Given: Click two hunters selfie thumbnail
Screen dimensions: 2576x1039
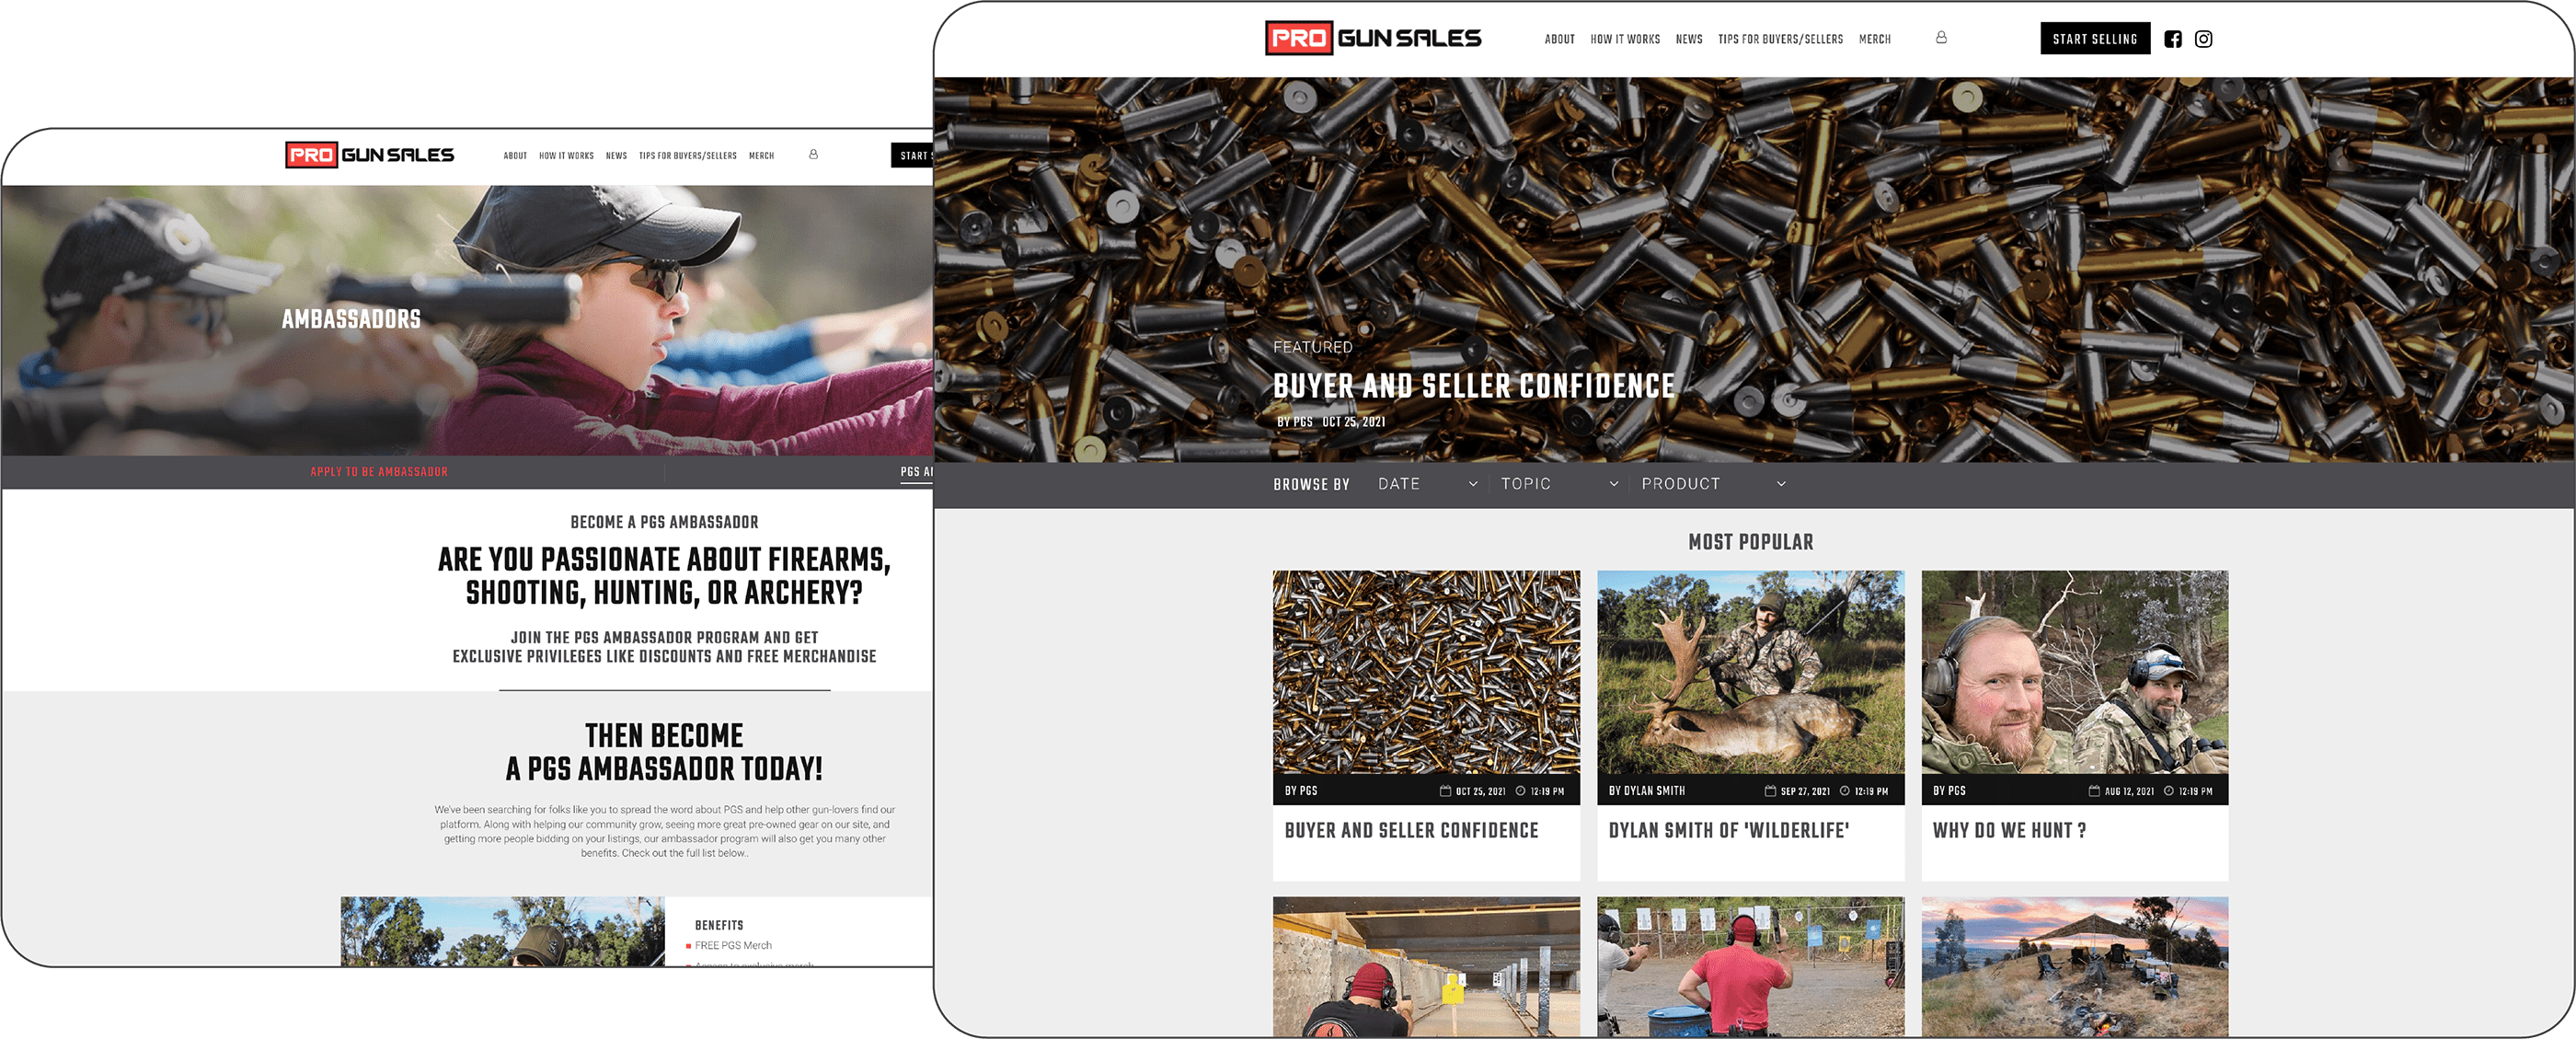Looking at the screenshot, I should pyautogui.click(x=2074, y=673).
